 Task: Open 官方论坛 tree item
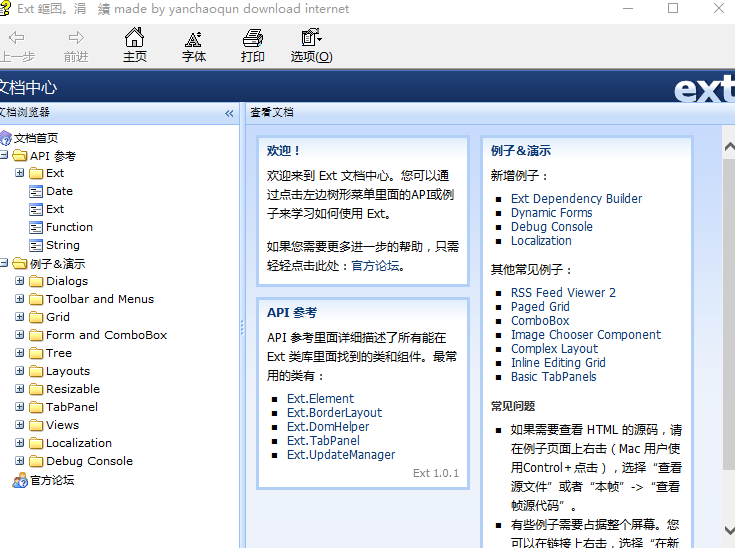point(51,480)
